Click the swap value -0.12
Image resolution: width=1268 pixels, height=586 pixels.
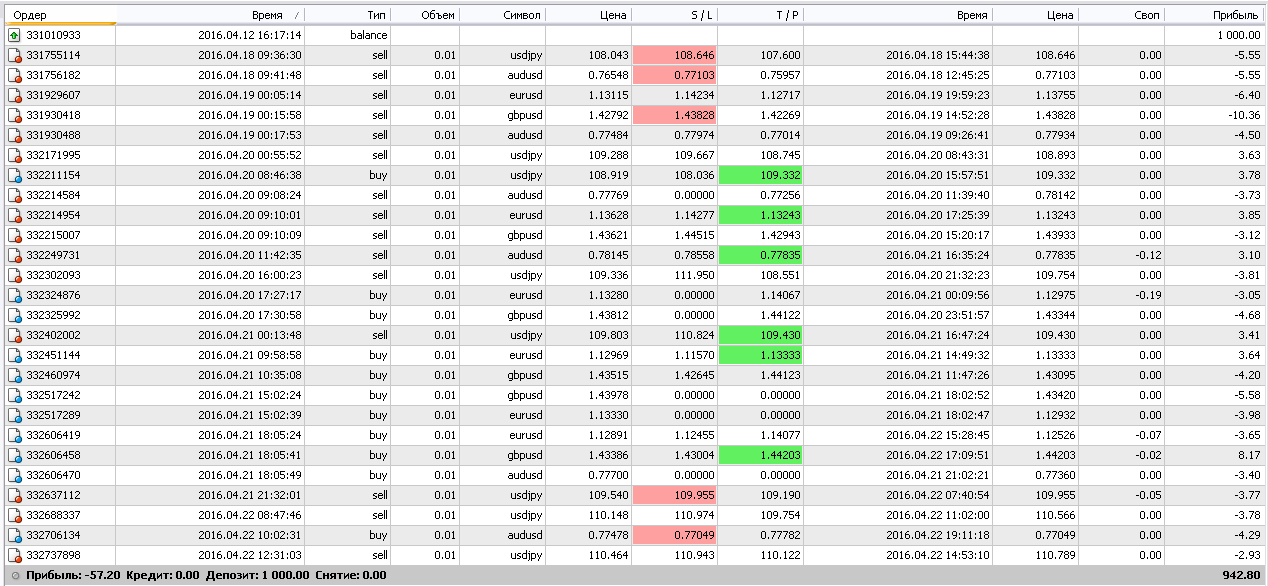coord(1147,255)
